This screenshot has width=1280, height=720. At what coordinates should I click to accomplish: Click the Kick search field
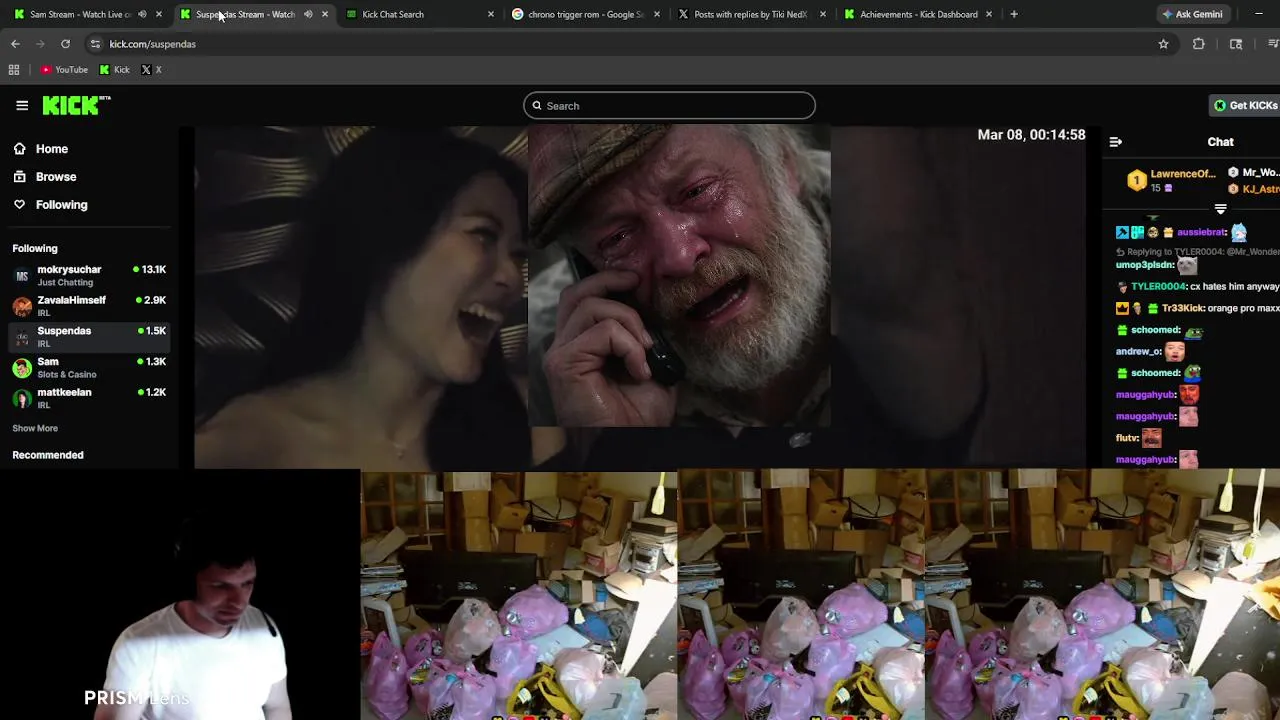click(x=669, y=106)
